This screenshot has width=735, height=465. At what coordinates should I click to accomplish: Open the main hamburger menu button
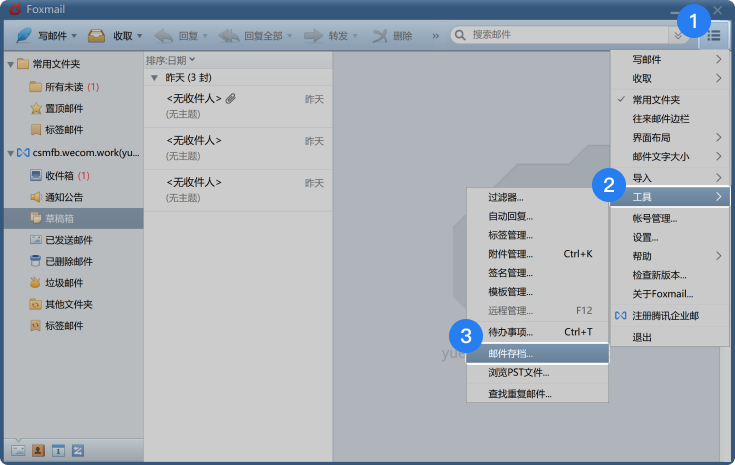pyautogui.click(x=713, y=36)
